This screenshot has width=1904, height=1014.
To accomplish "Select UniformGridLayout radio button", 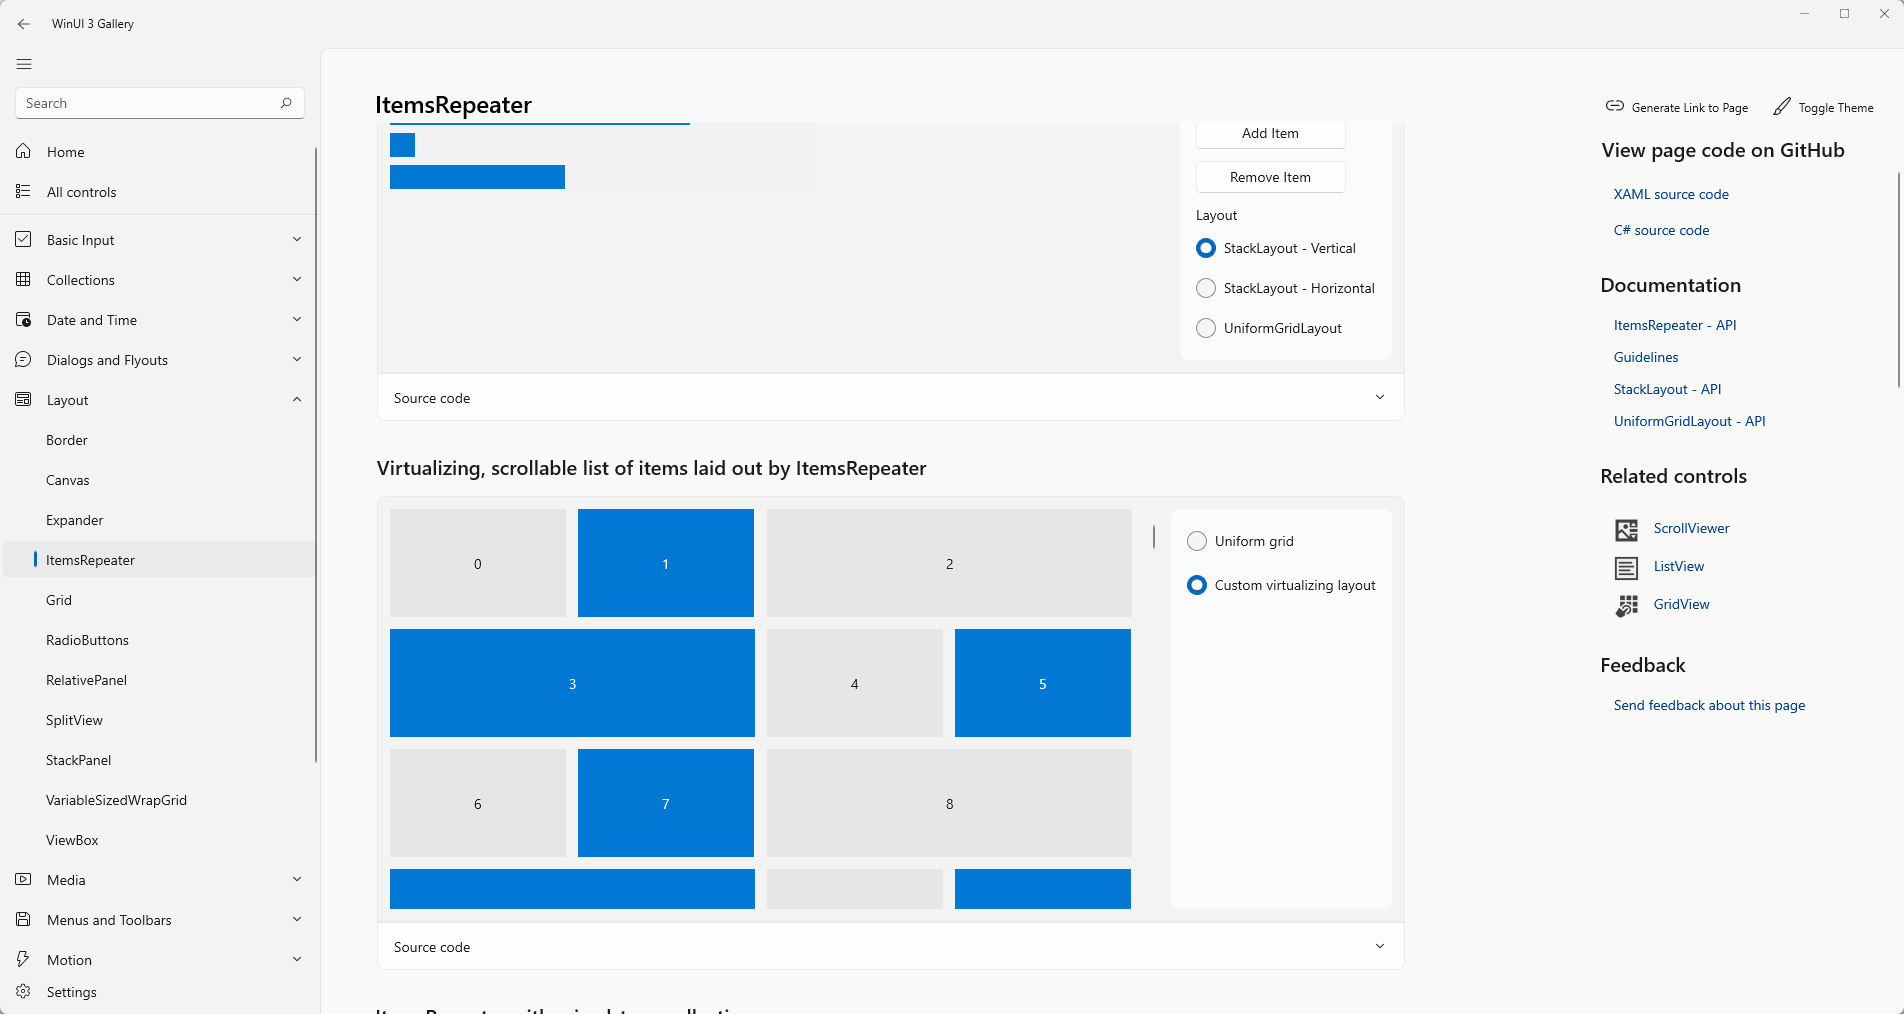I will pos(1206,328).
